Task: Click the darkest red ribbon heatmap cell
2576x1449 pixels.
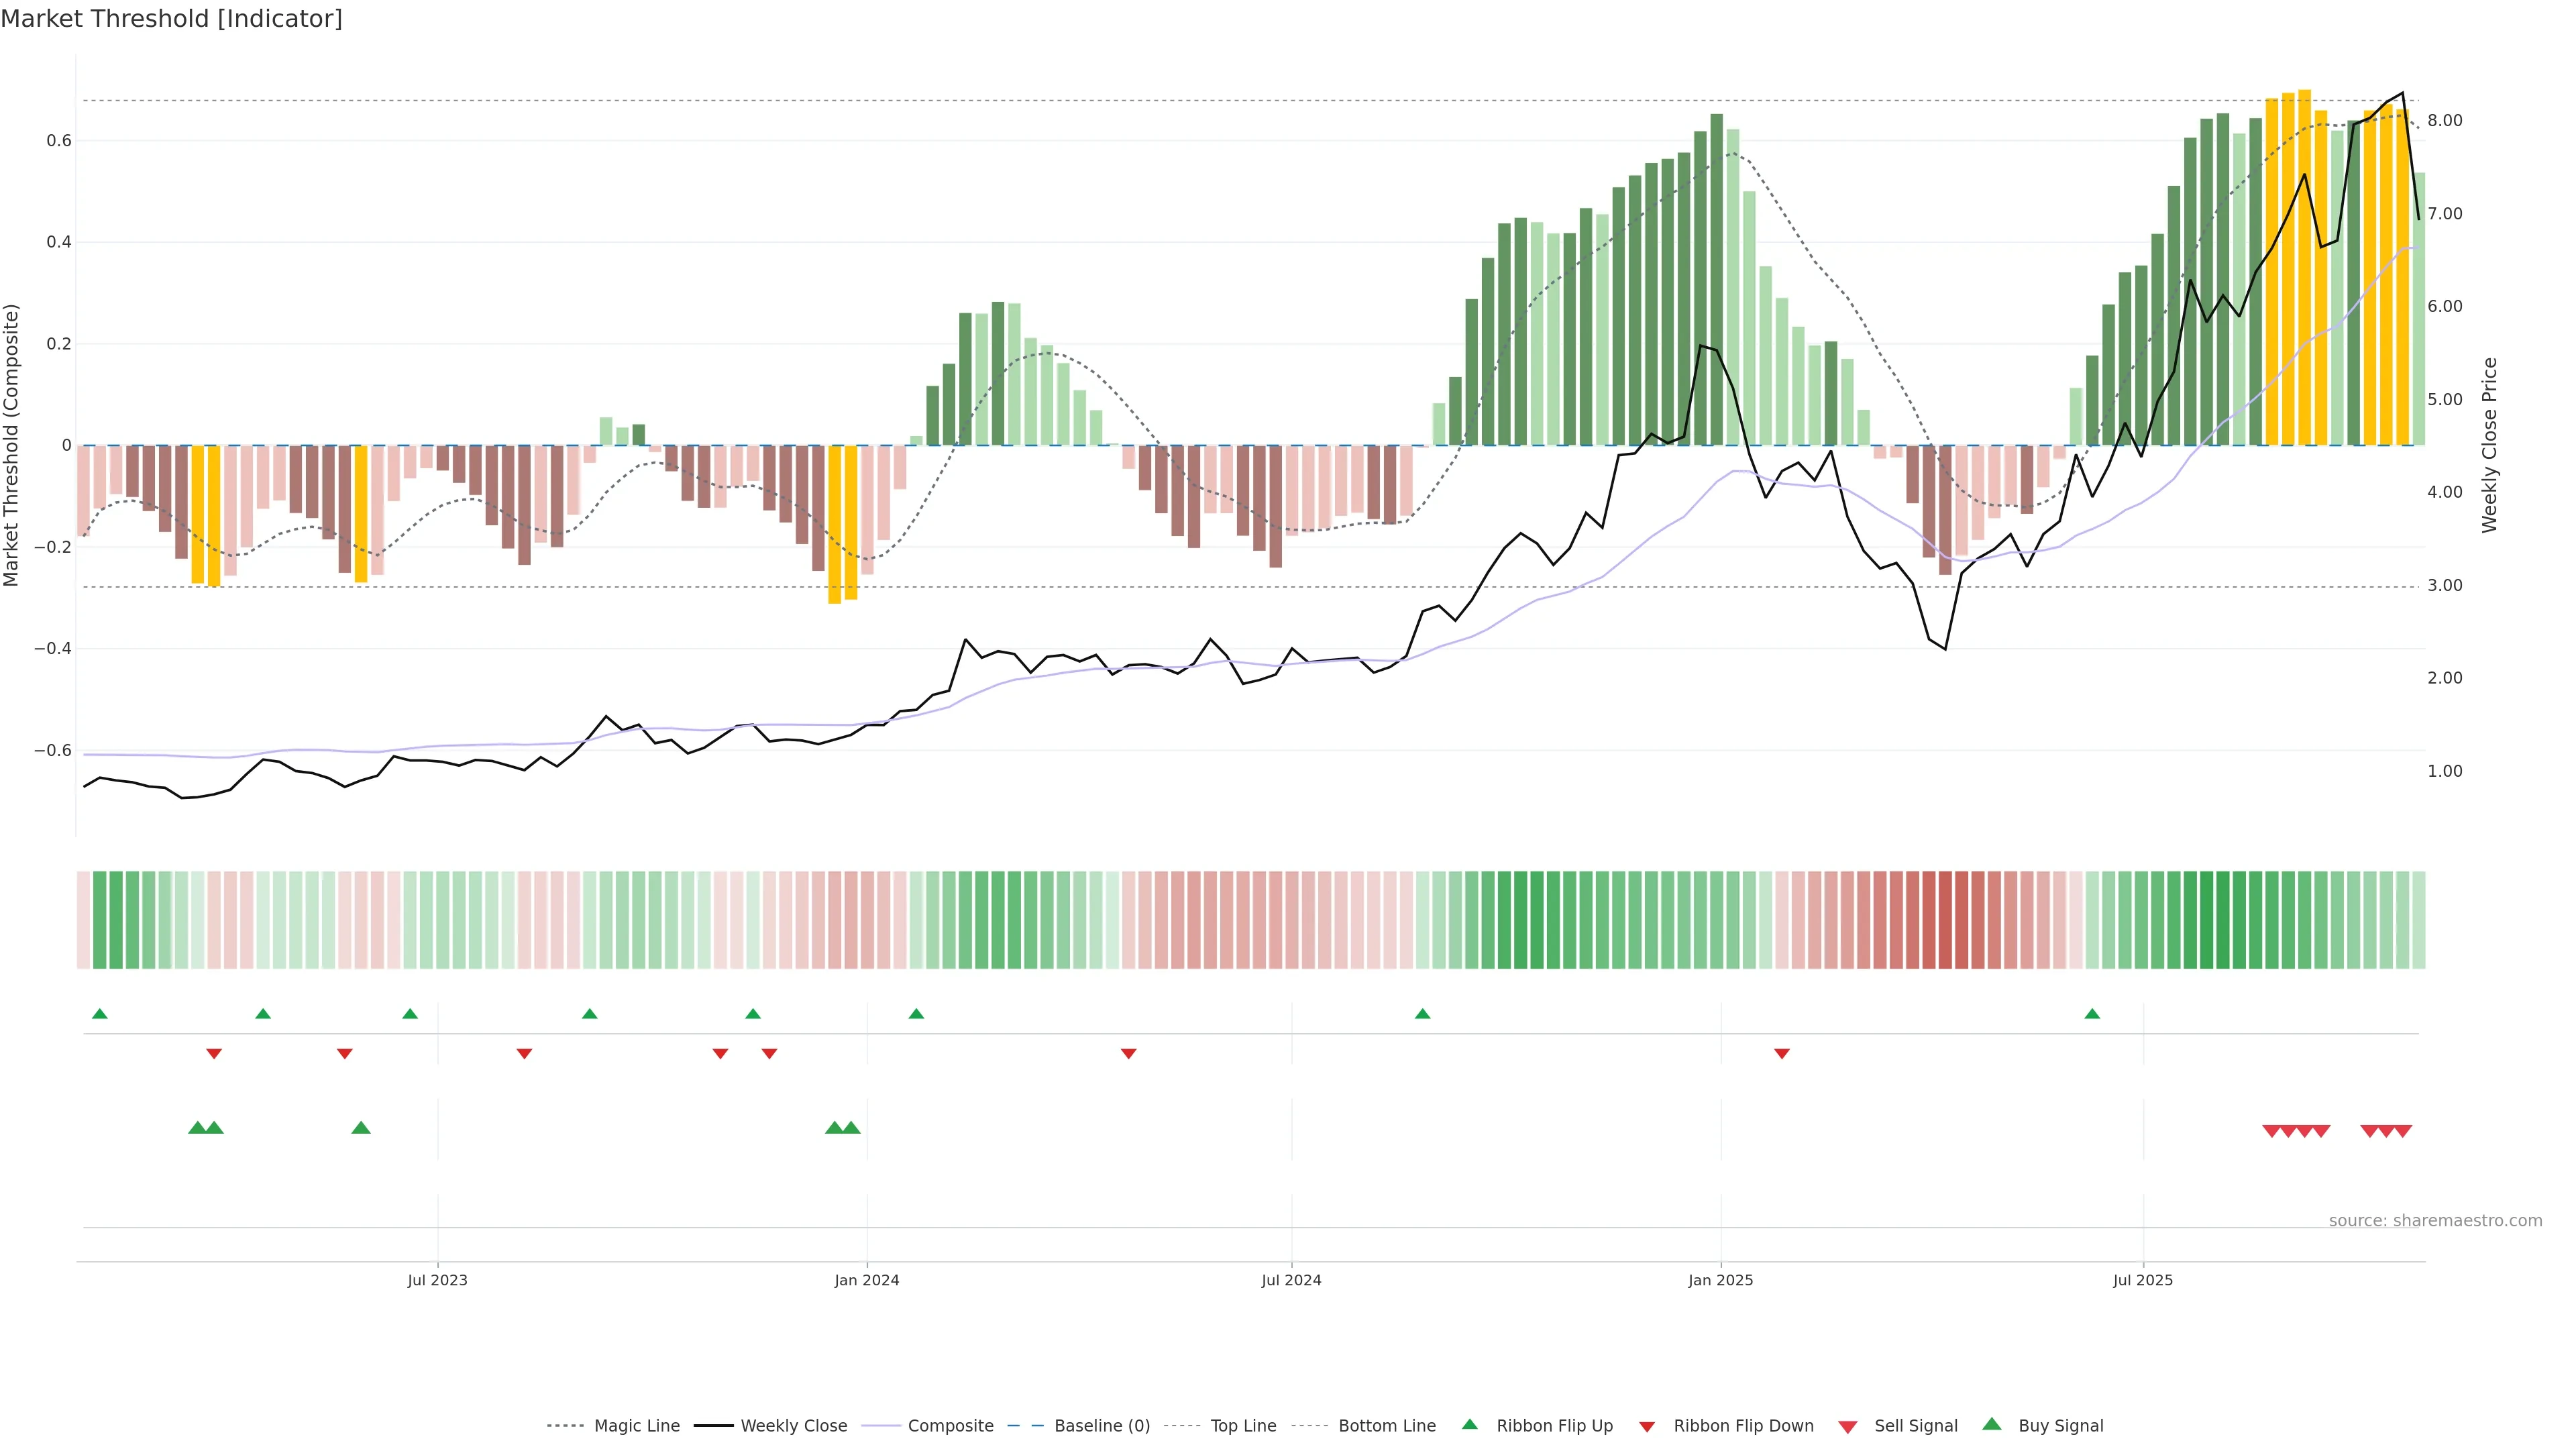Action: pyautogui.click(x=1945, y=920)
